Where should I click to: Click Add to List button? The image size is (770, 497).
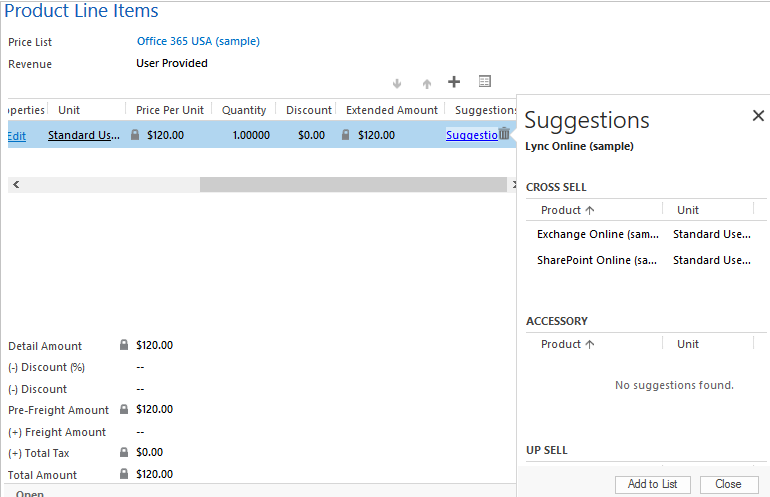tap(653, 484)
